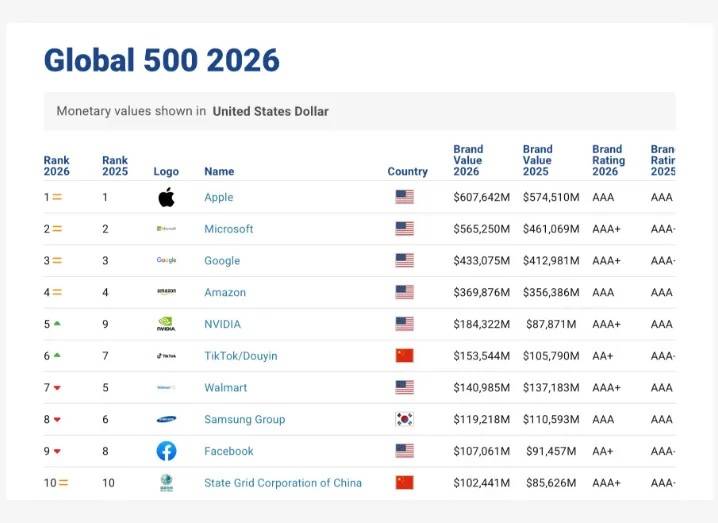Click South Korea flag in Samsung row
The height and width of the screenshot is (523, 718).
coord(404,420)
